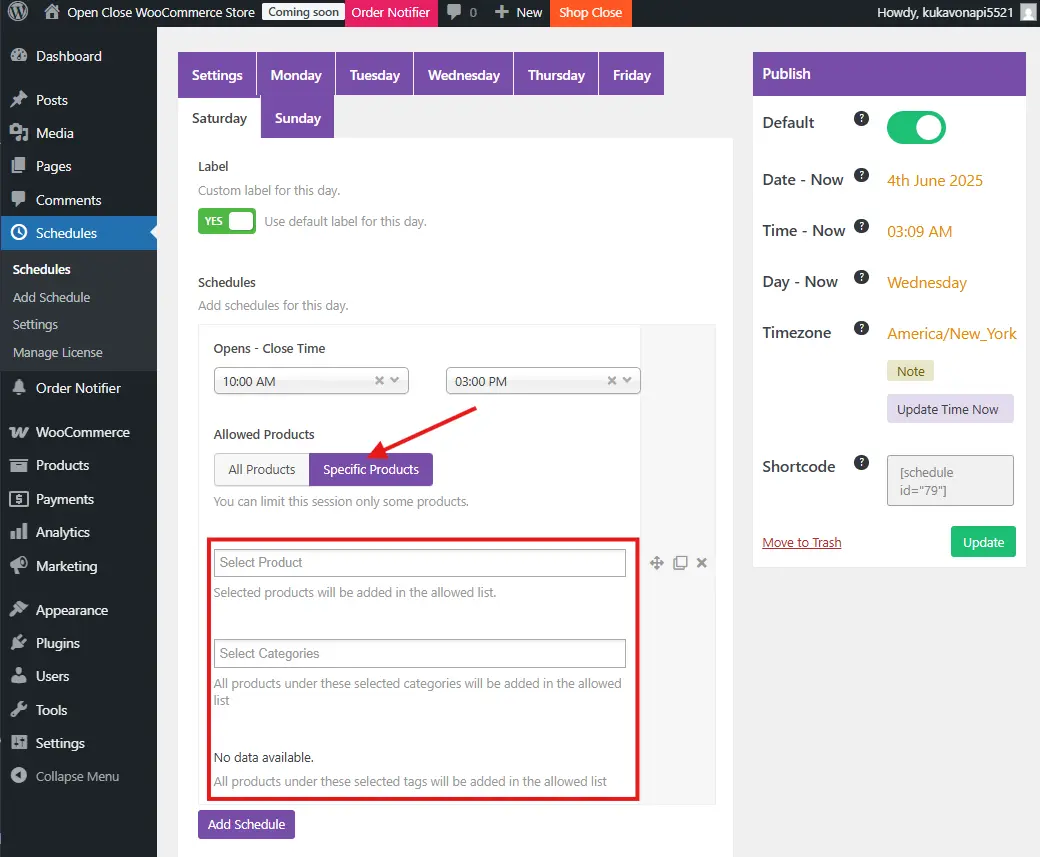The width and height of the screenshot is (1040, 857).
Task: Click the Comments icon in sidebar
Action: tap(19, 200)
